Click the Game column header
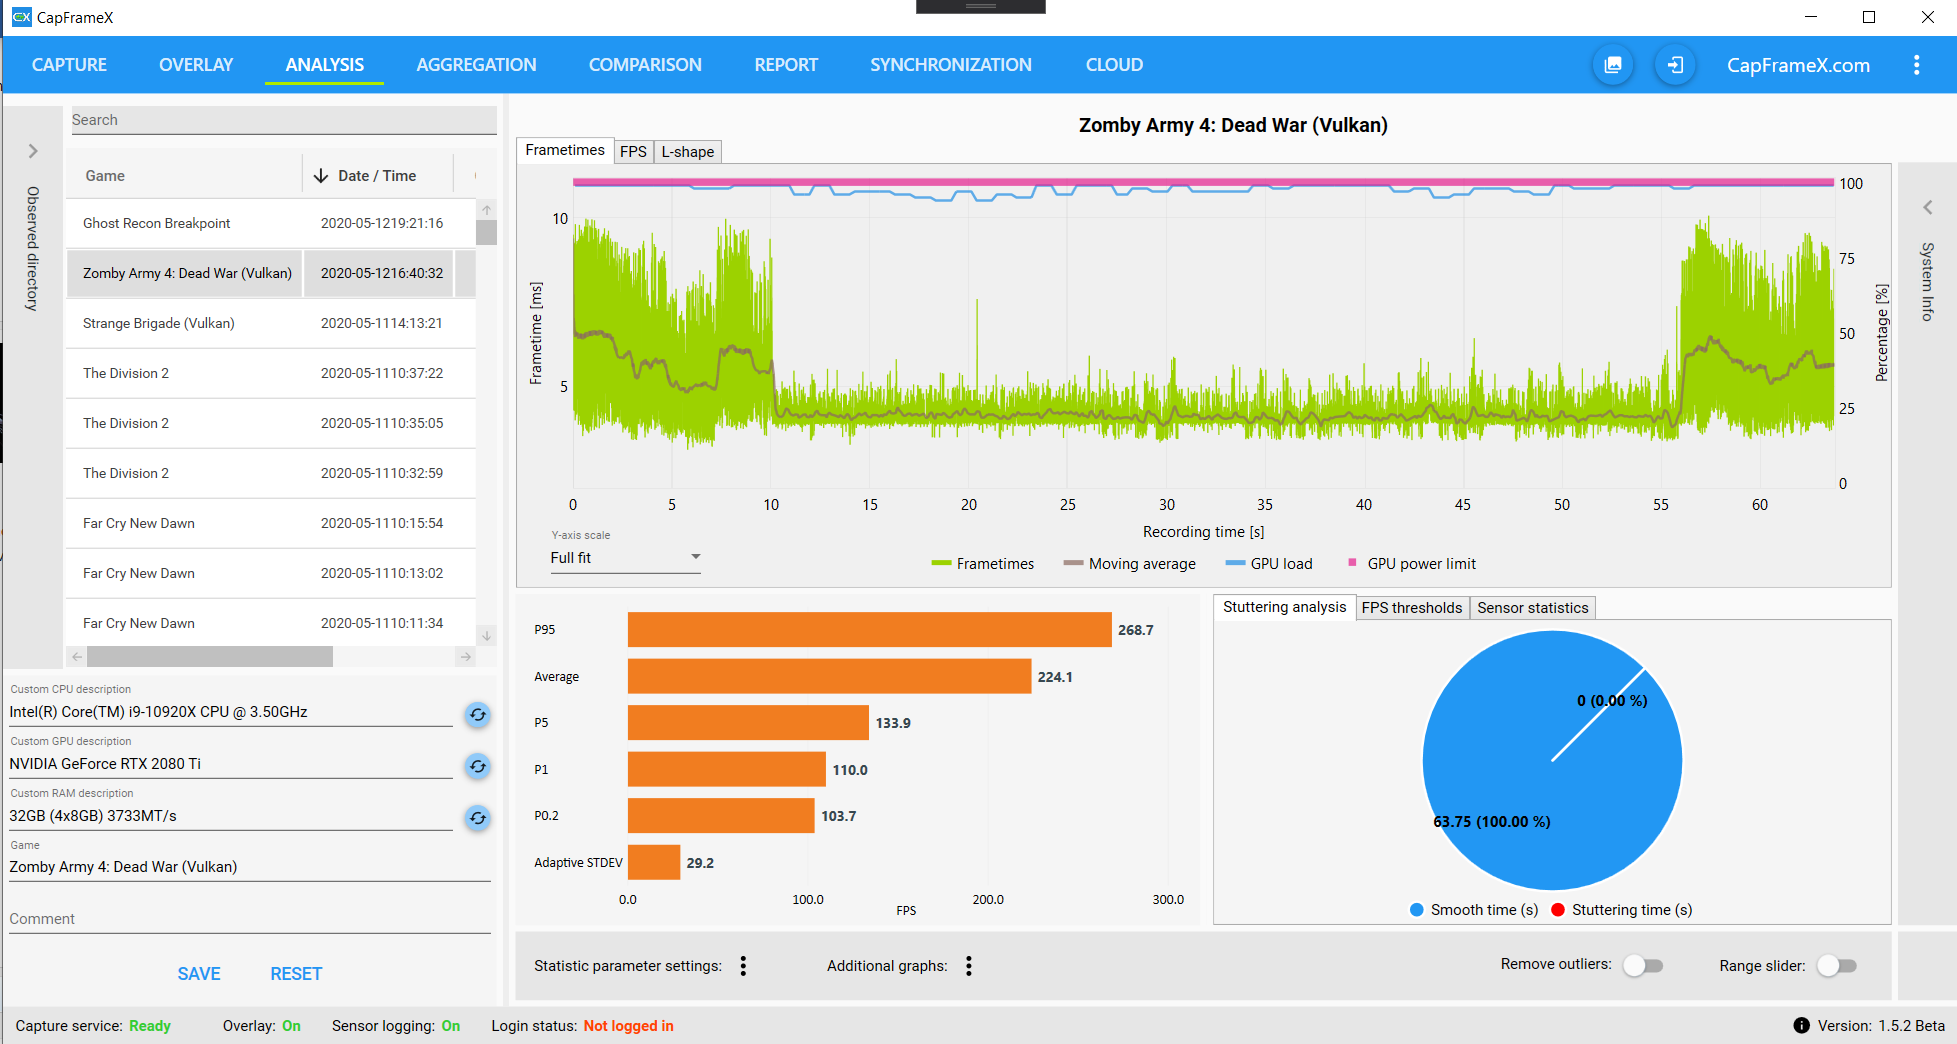The height and width of the screenshot is (1044, 1957). point(184,176)
